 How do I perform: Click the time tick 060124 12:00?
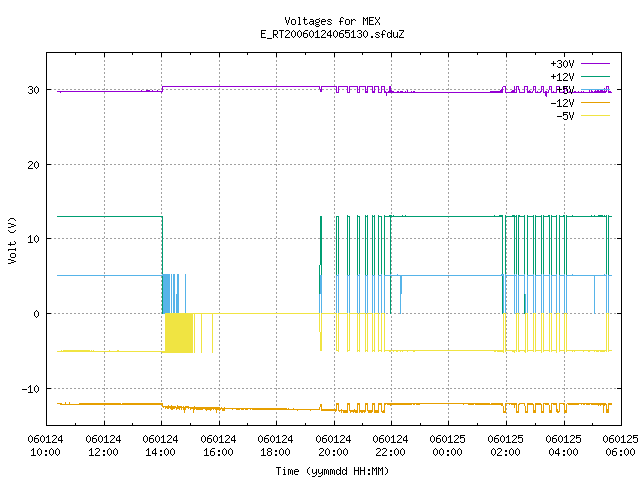click(x=103, y=446)
